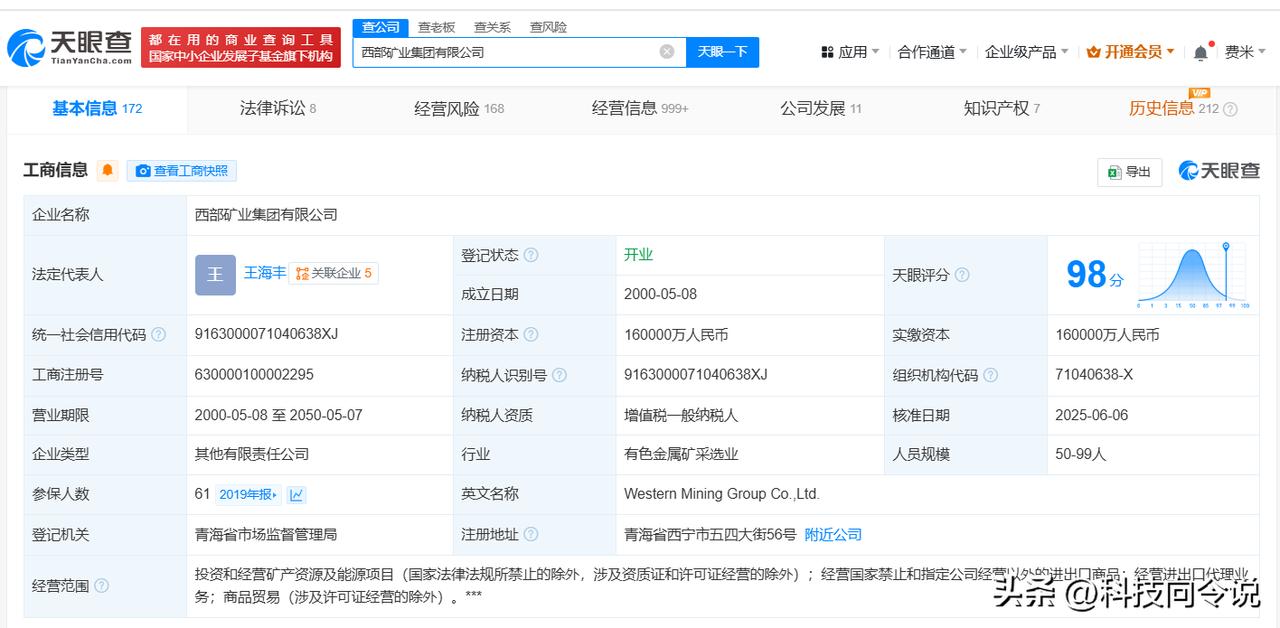Select the 查公司 search tab
The image size is (1280, 628).
click(x=381, y=27)
